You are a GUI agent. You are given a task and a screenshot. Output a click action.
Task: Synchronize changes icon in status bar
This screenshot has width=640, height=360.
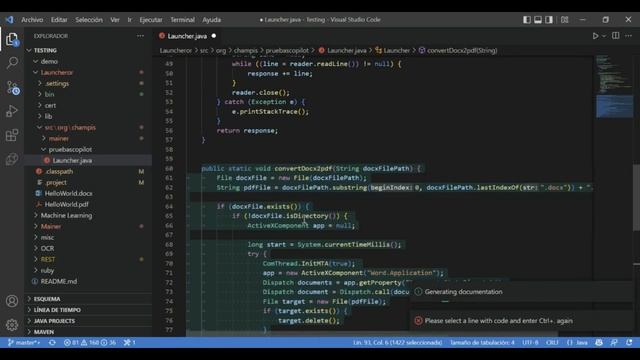point(52,342)
